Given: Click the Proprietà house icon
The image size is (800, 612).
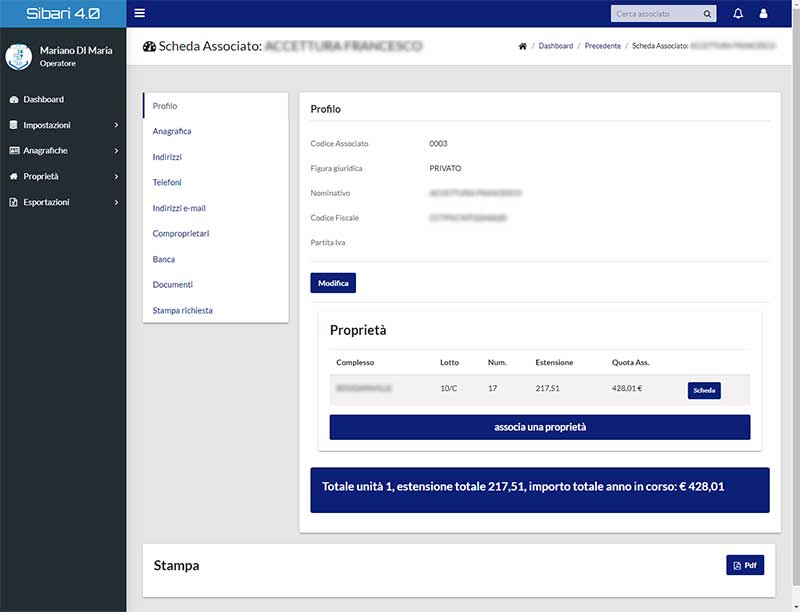Looking at the screenshot, I should click(14, 176).
